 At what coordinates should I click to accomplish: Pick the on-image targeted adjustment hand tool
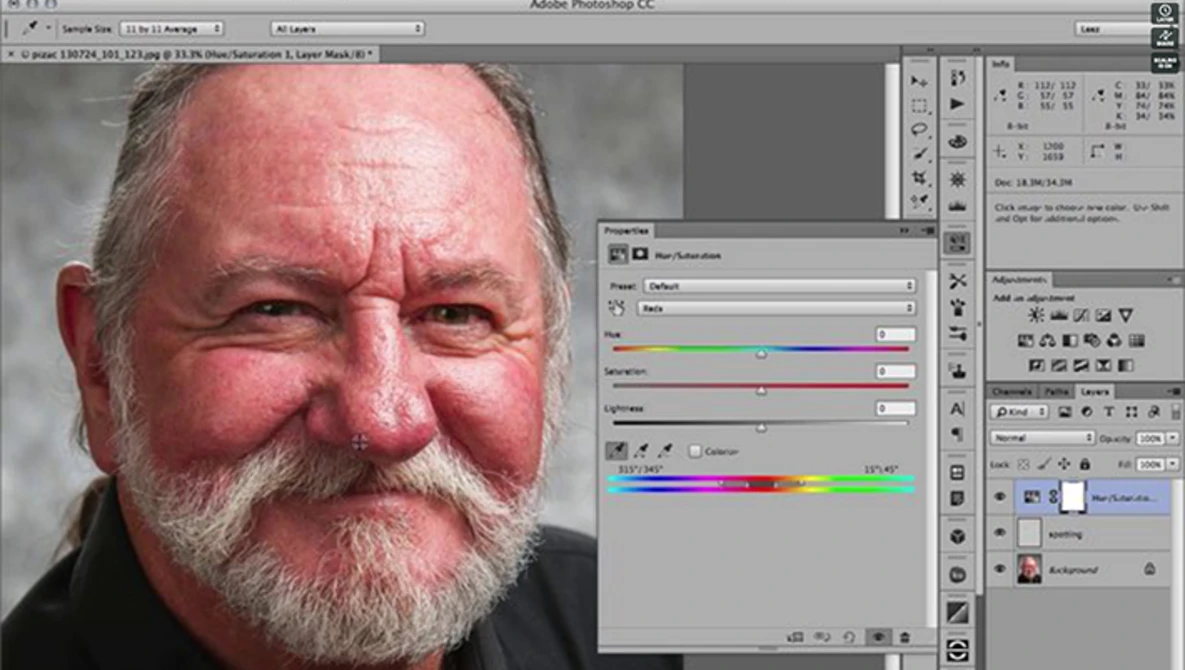617,308
